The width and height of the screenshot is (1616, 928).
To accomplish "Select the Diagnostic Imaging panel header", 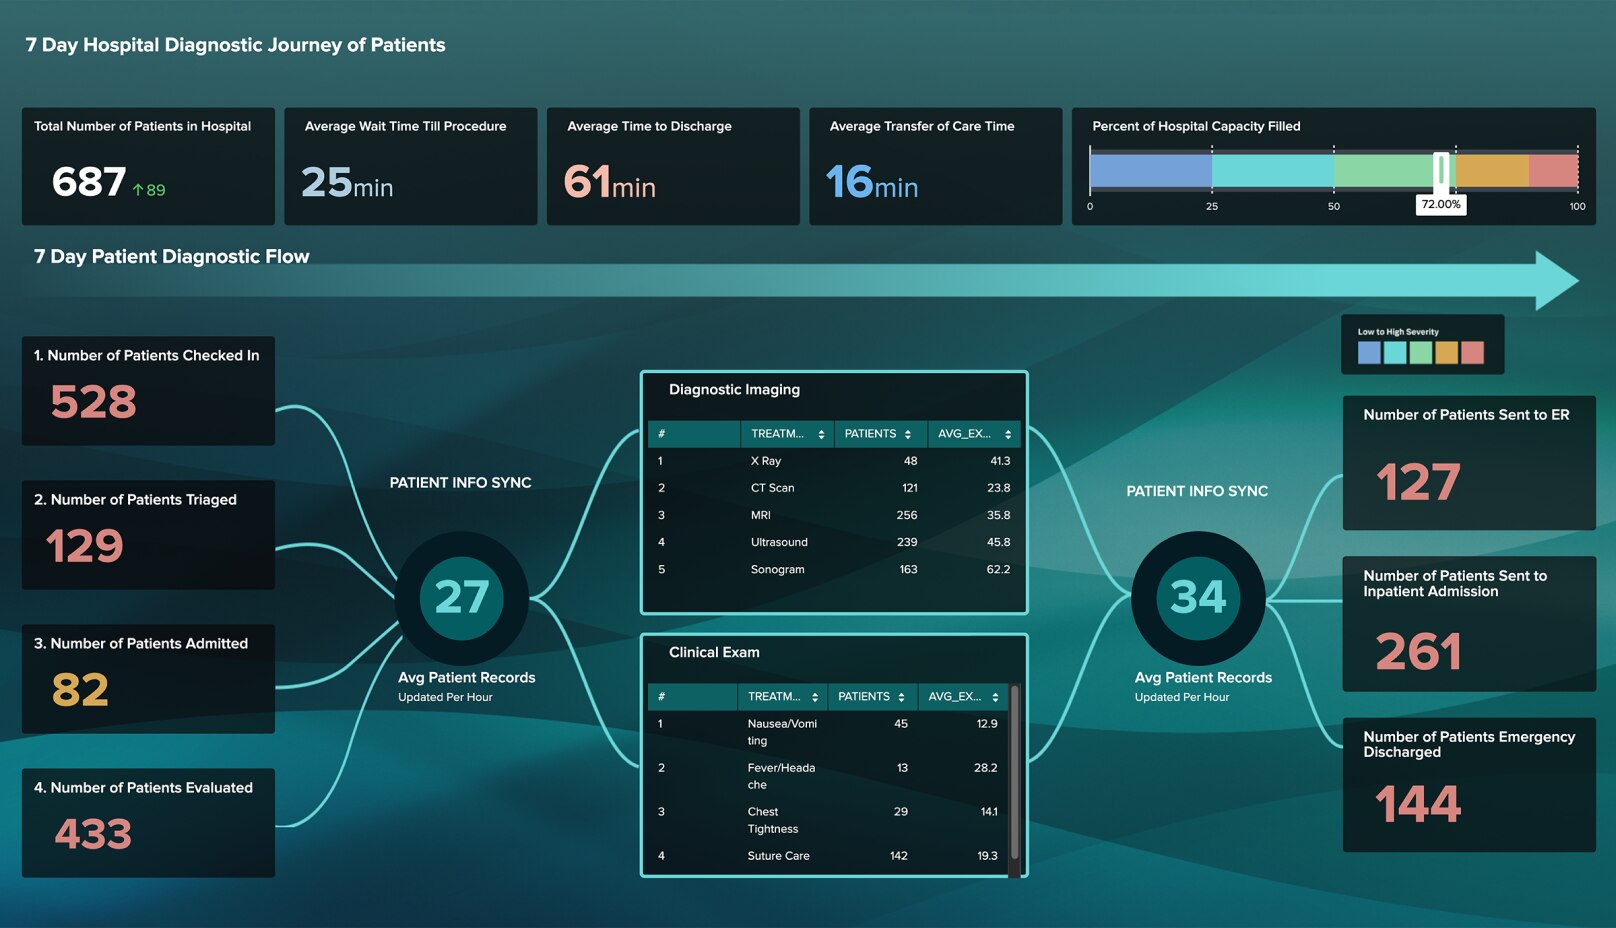I will tap(735, 390).
